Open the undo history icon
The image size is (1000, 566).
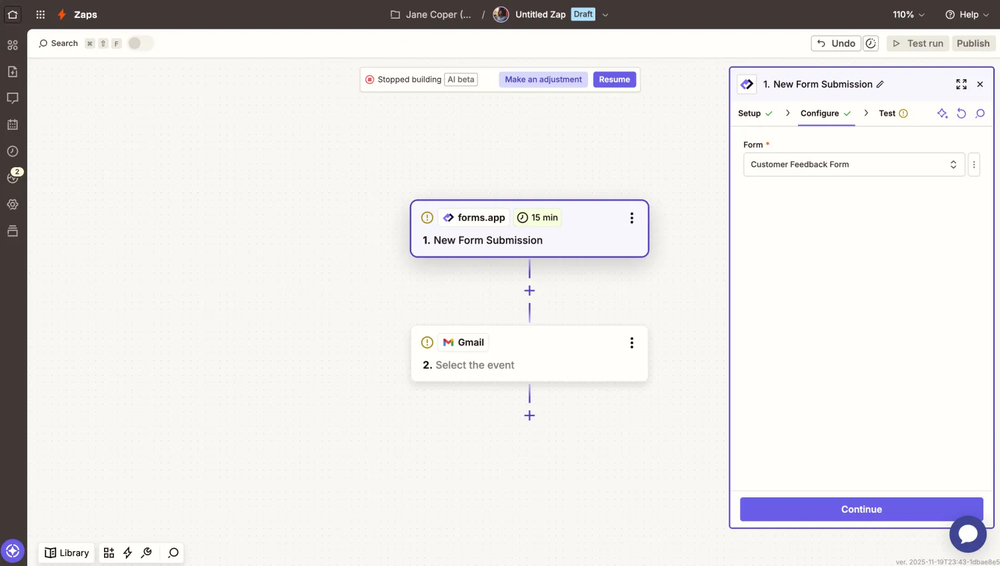871,43
